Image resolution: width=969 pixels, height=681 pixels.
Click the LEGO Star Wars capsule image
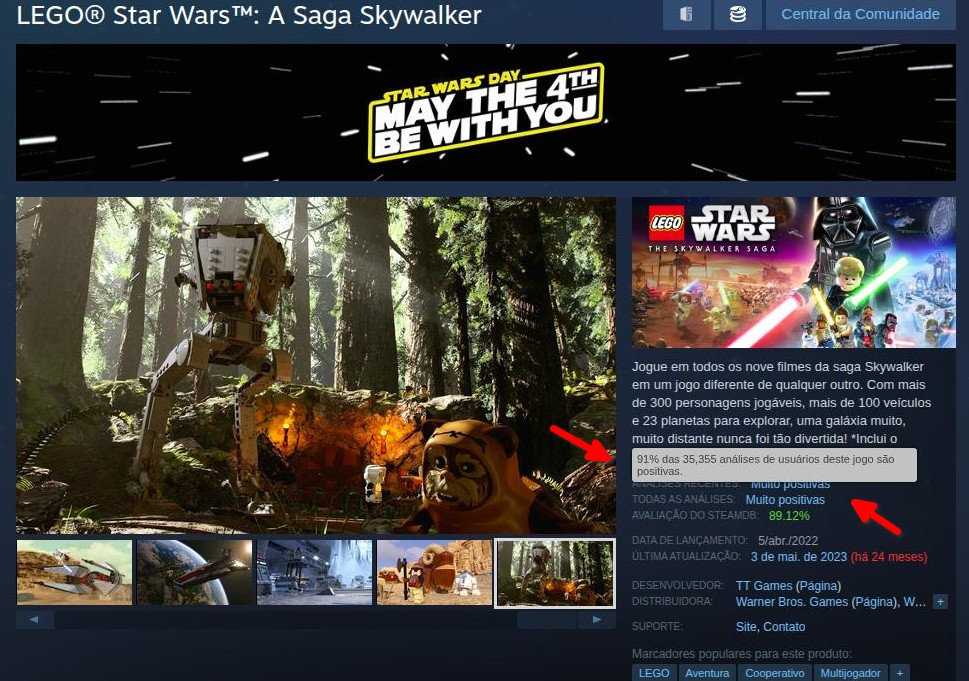pos(793,273)
